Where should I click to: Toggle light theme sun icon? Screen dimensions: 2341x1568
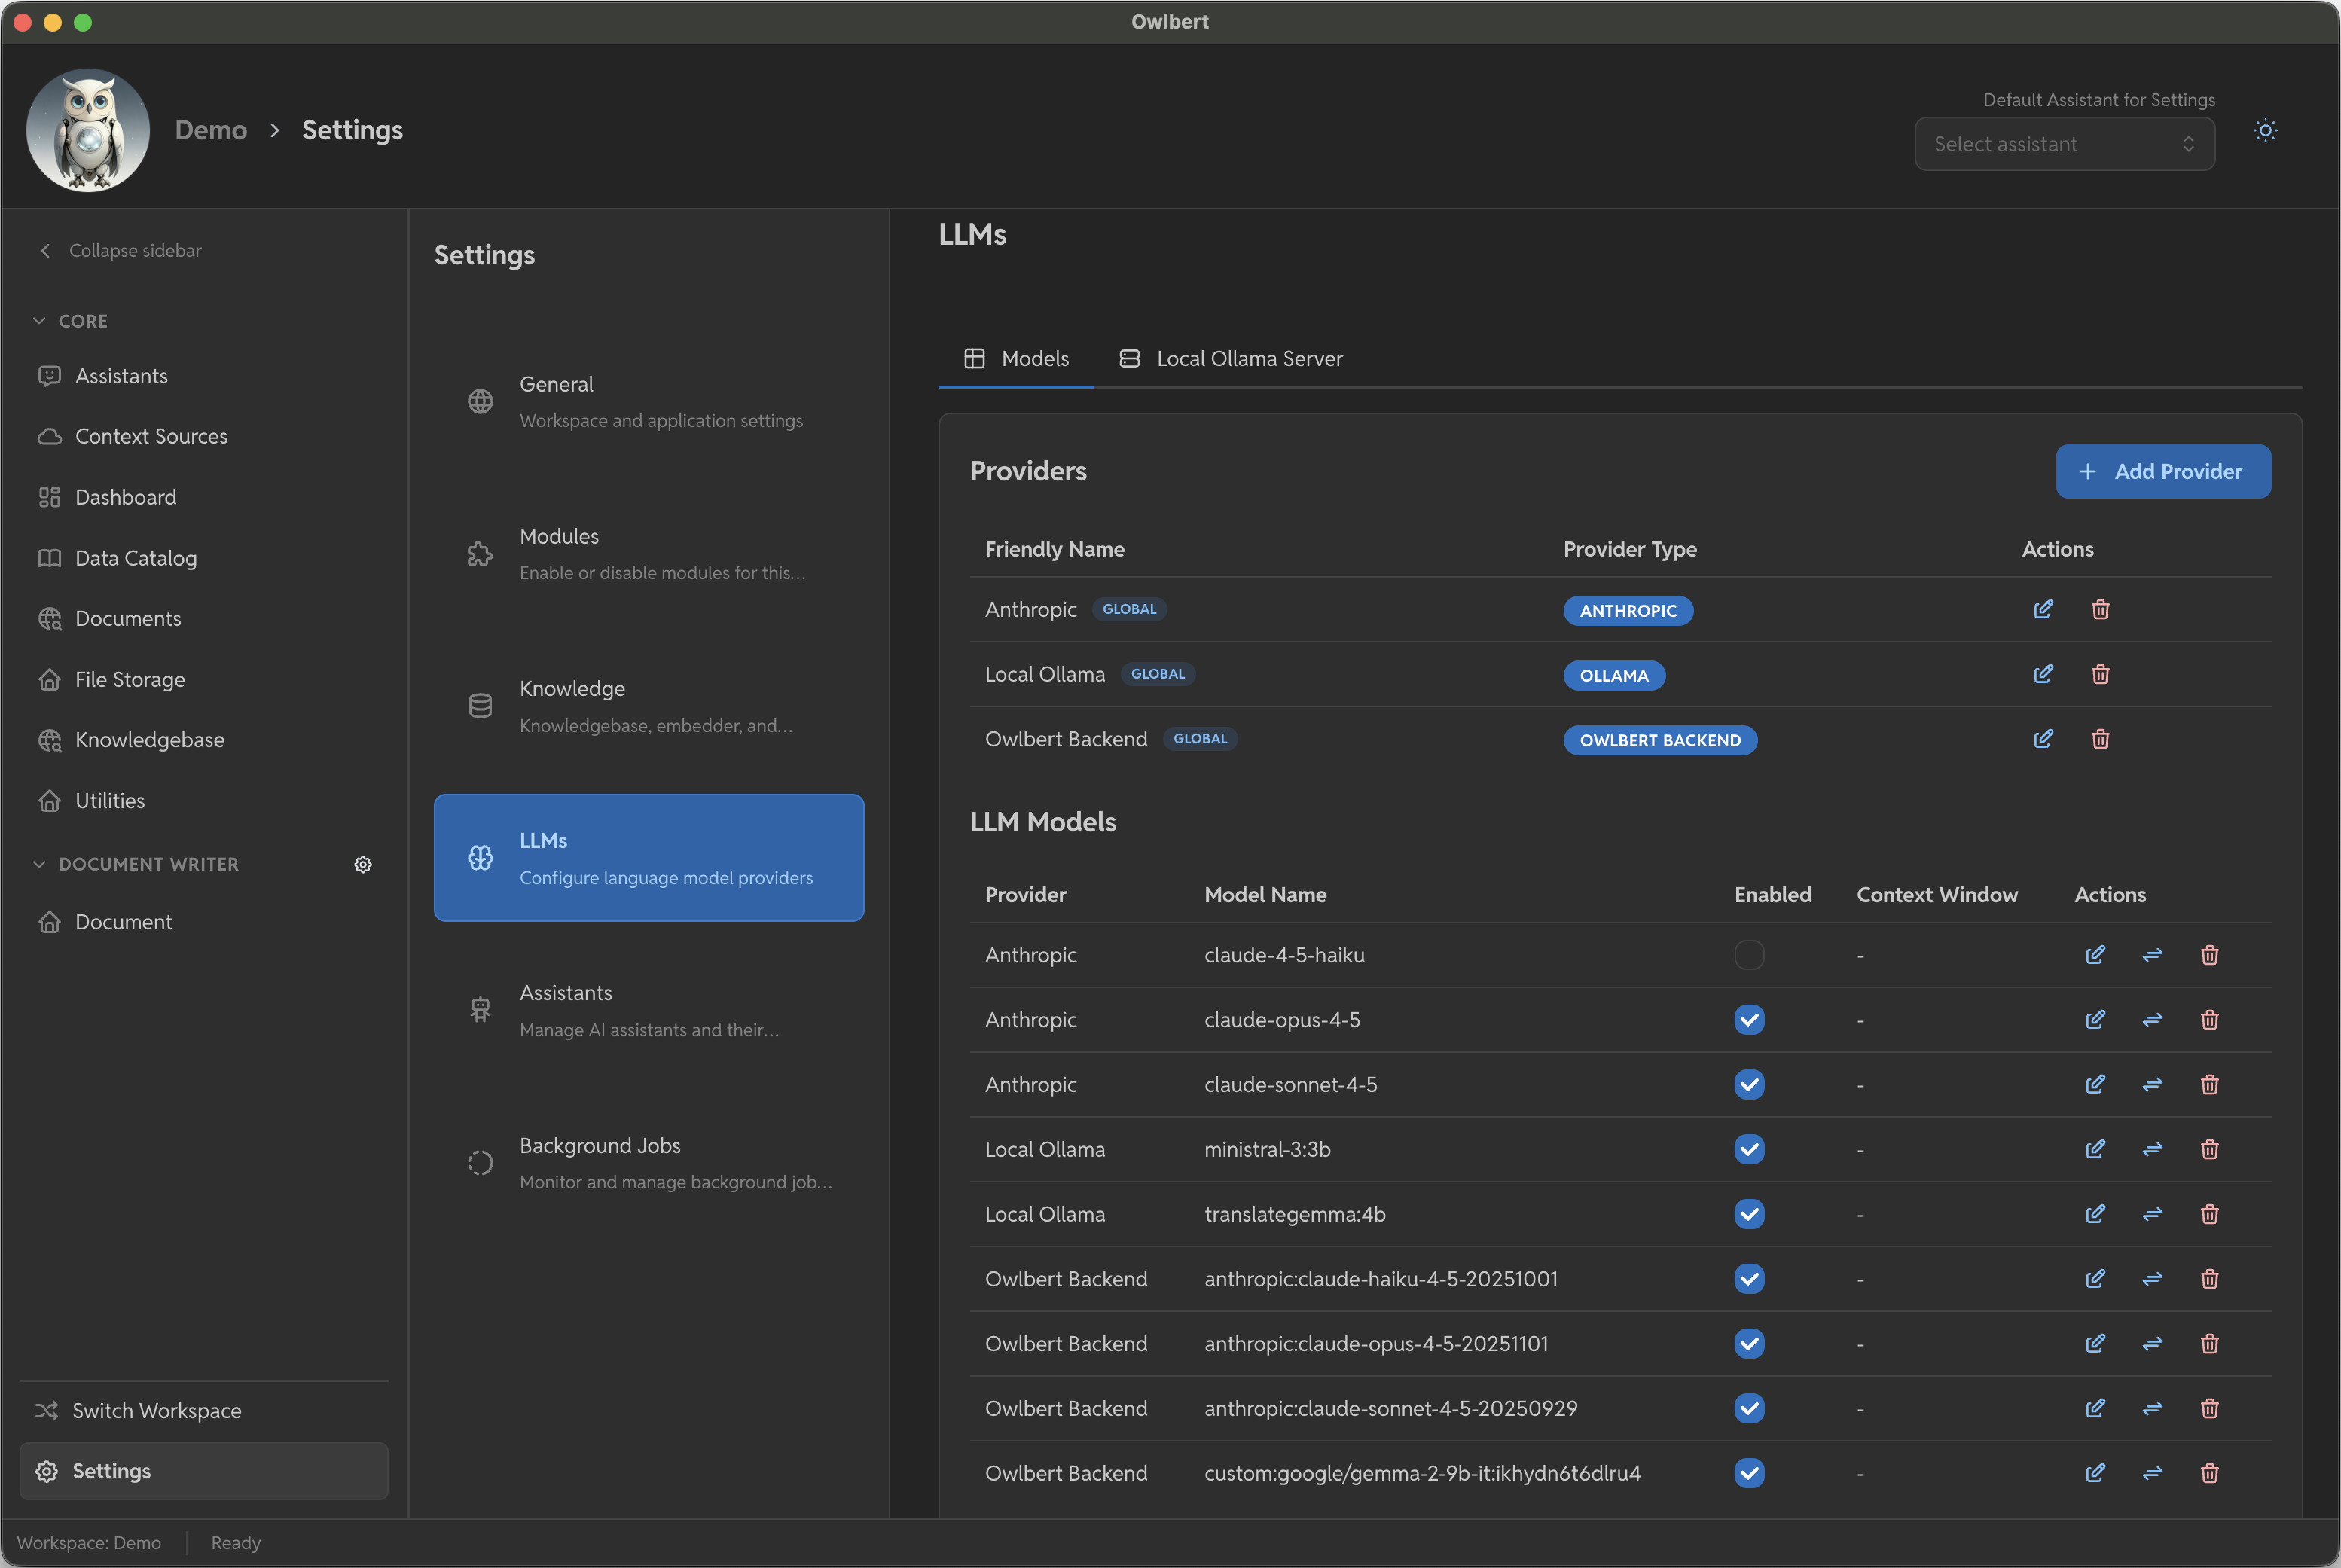[x=2265, y=131]
